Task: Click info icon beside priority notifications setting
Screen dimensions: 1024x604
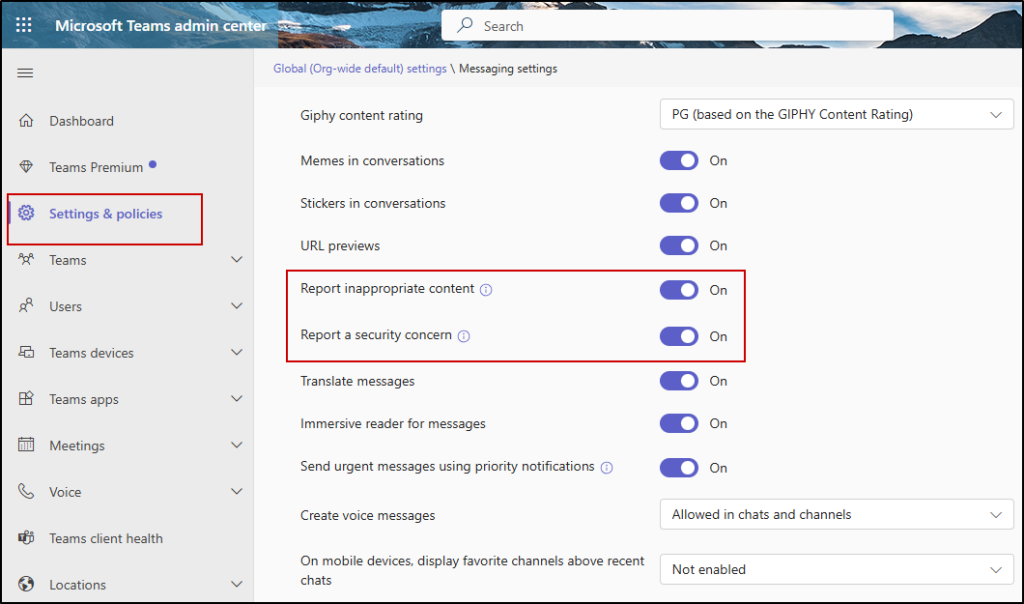Action: (x=606, y=467)
